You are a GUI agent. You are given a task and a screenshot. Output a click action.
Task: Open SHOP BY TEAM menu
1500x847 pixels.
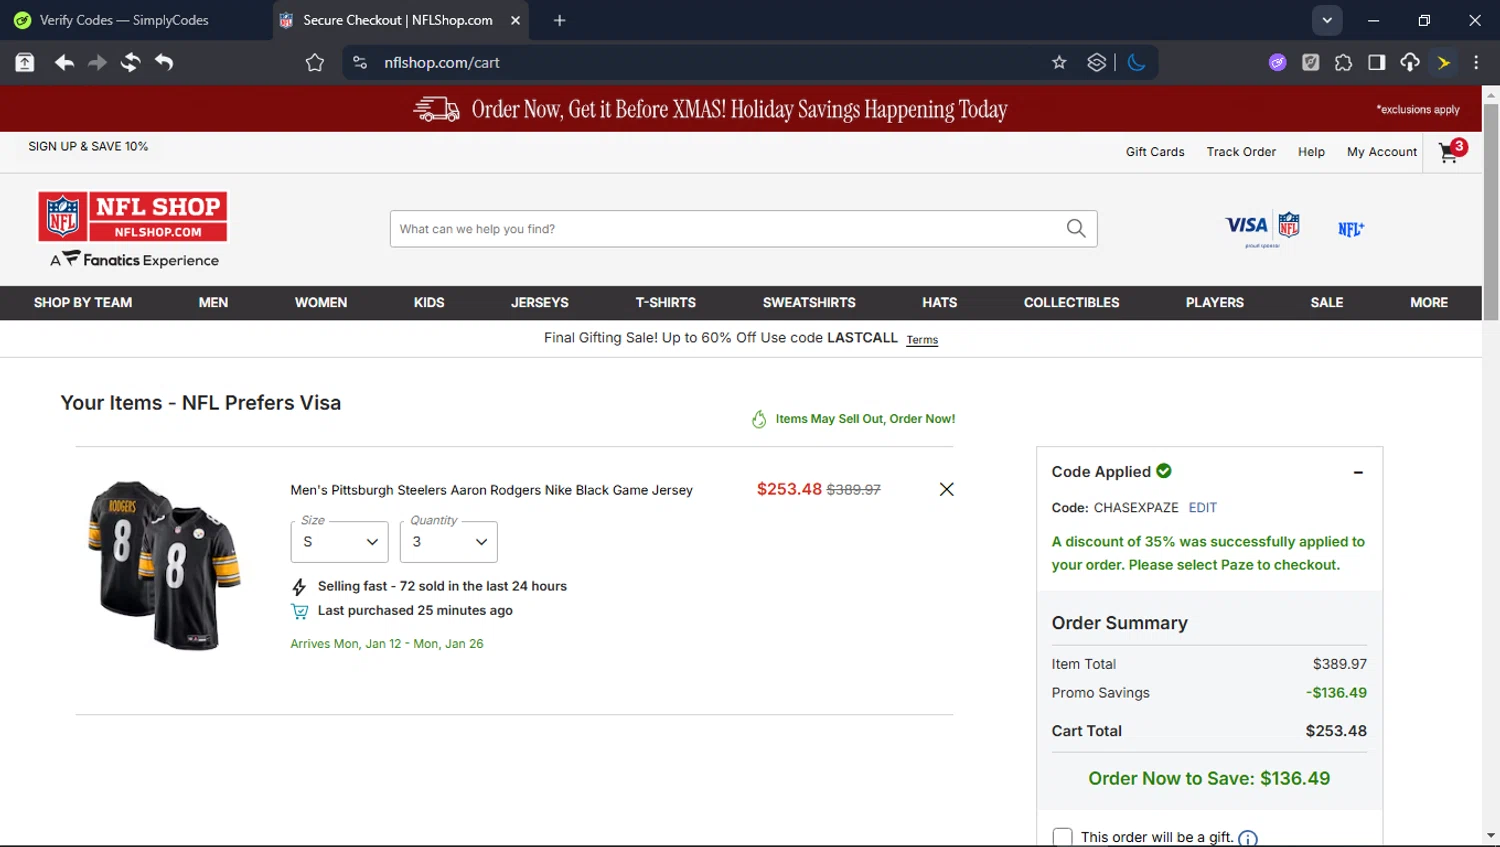(x=83, y=302)
